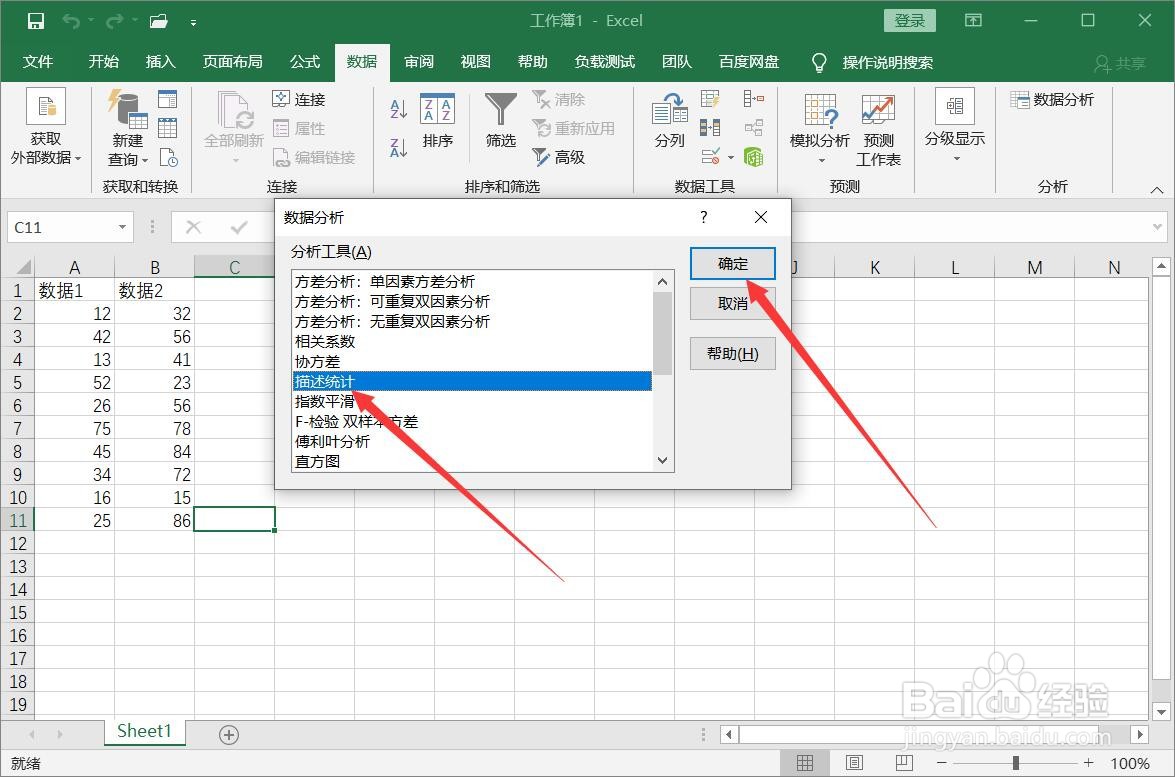The height and width of the screenshot is (777, 1175).
Task: Click the Ribbon Display Options icon
Action: [x=973, y=20]
